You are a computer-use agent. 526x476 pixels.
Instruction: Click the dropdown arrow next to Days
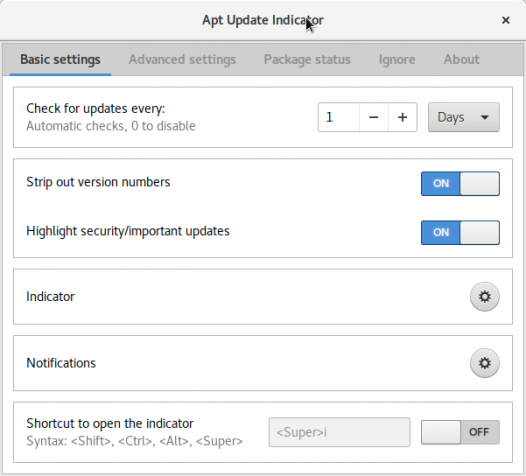click(x=484, y=117)
